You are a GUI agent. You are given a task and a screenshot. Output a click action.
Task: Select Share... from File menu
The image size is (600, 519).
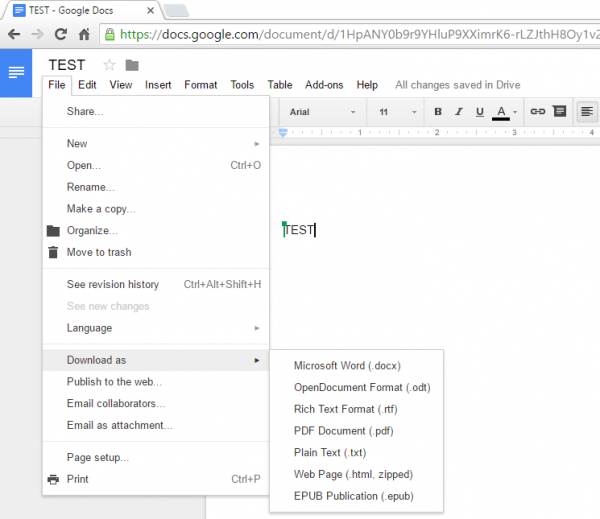[x=156, y=111]
